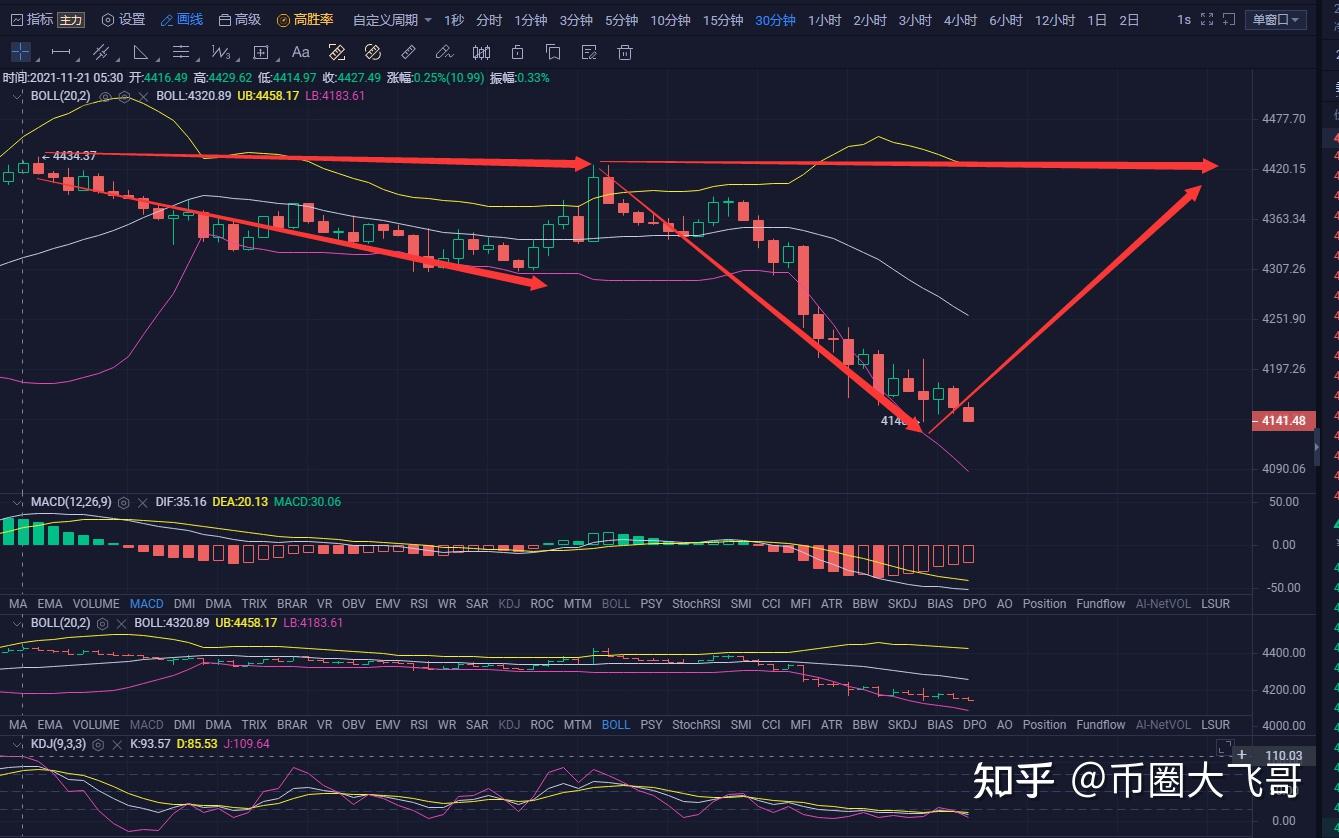Switch to 1分钟 timeframe
The image size is (1339, 838).
coord(531,20)
